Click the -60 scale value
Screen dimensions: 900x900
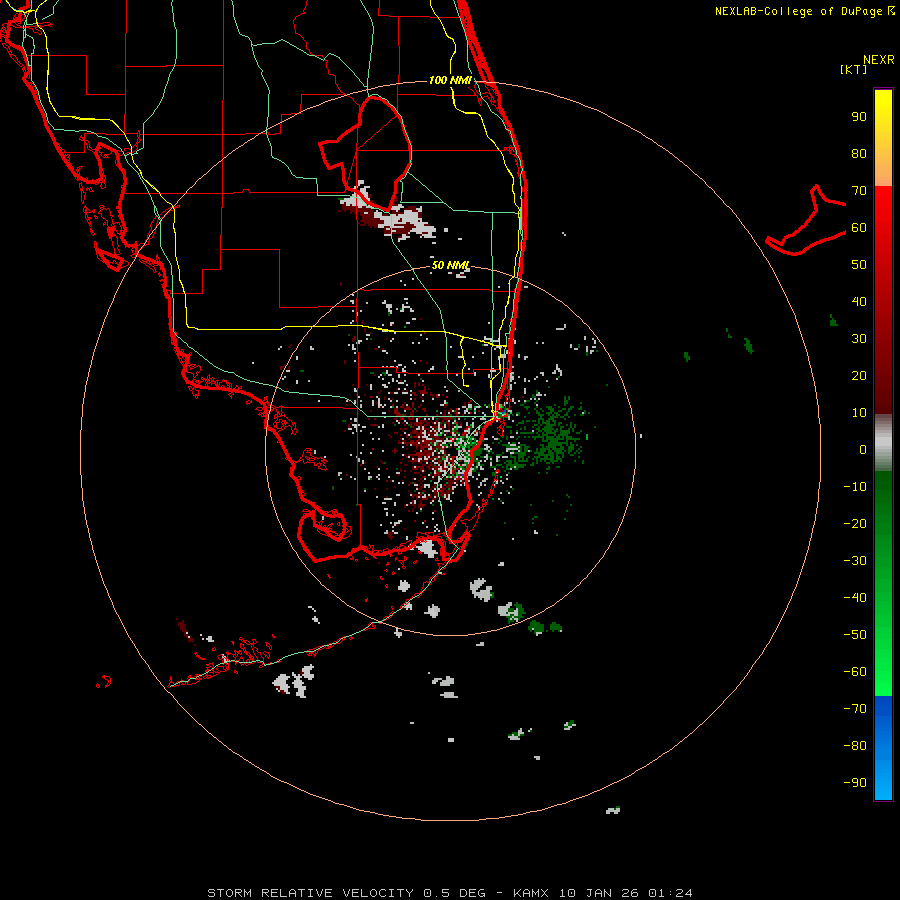coord(855,672)
